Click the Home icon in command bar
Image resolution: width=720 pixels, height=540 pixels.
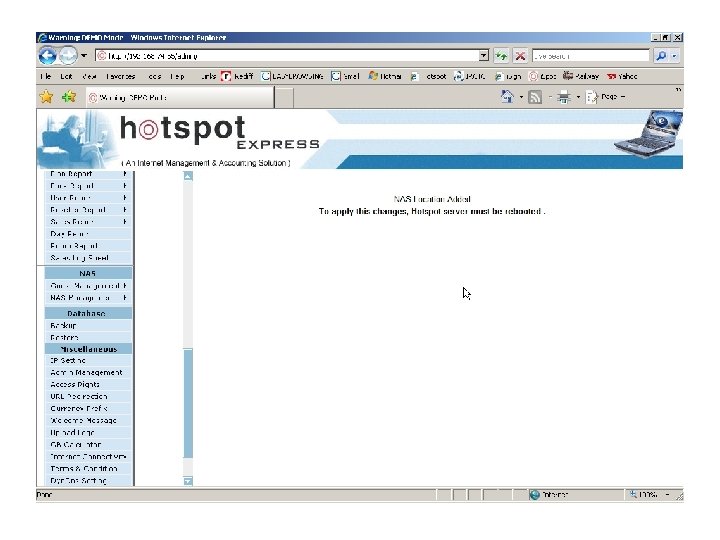coord(507,97)
